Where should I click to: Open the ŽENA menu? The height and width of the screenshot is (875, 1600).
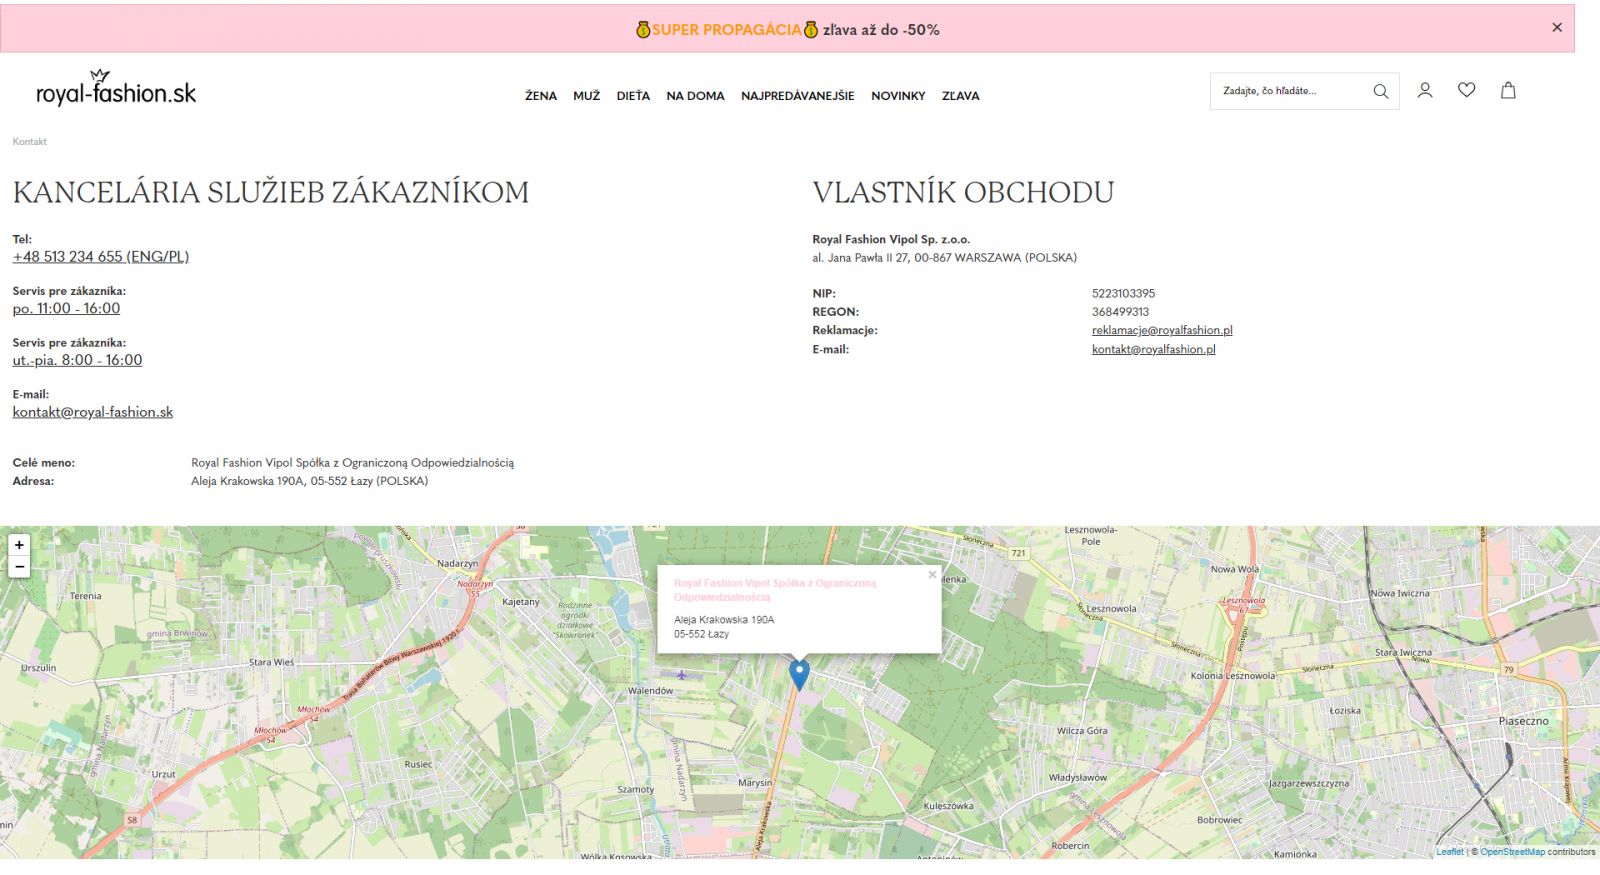[x=540, y=96]
